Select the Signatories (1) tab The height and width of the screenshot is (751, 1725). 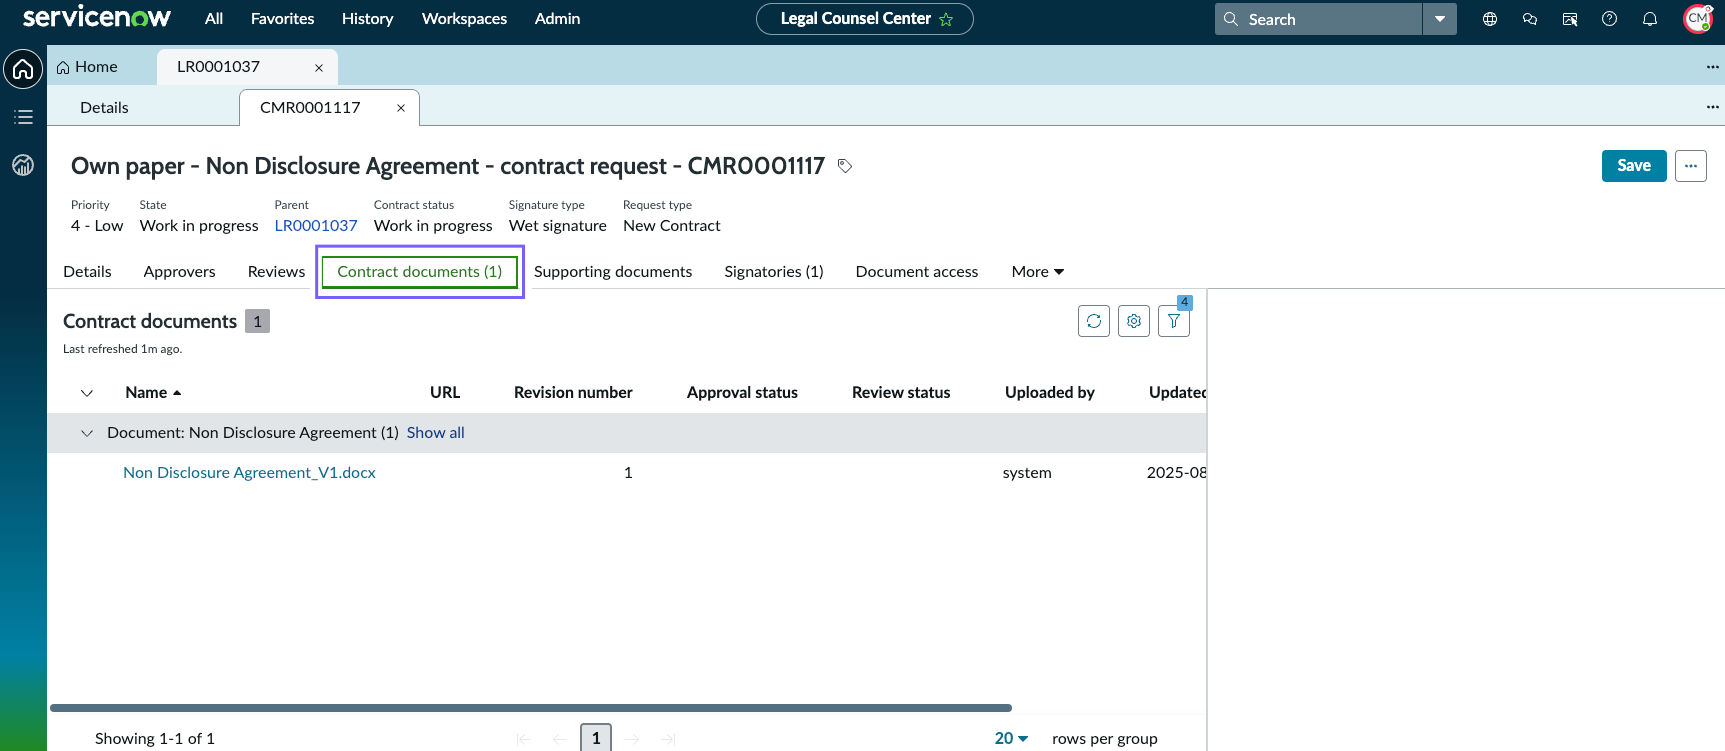(x=774, y=272)
